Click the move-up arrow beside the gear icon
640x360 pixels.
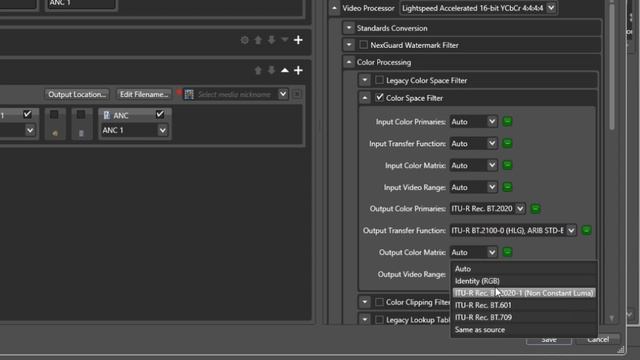[258, 40]
